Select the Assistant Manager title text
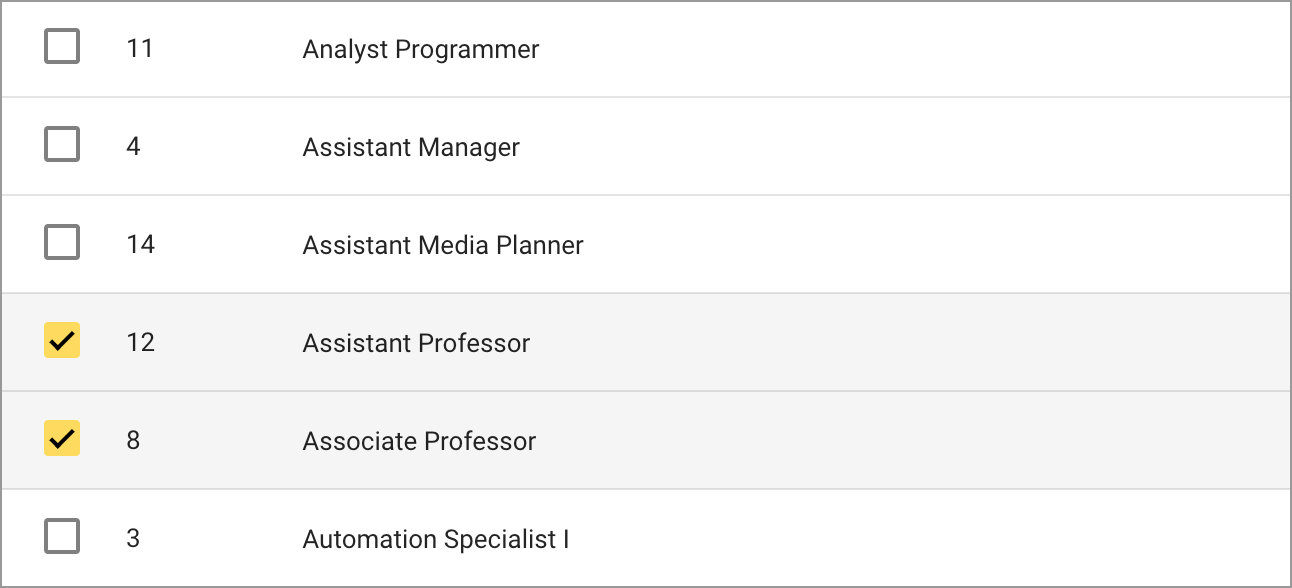 [411, 147]
